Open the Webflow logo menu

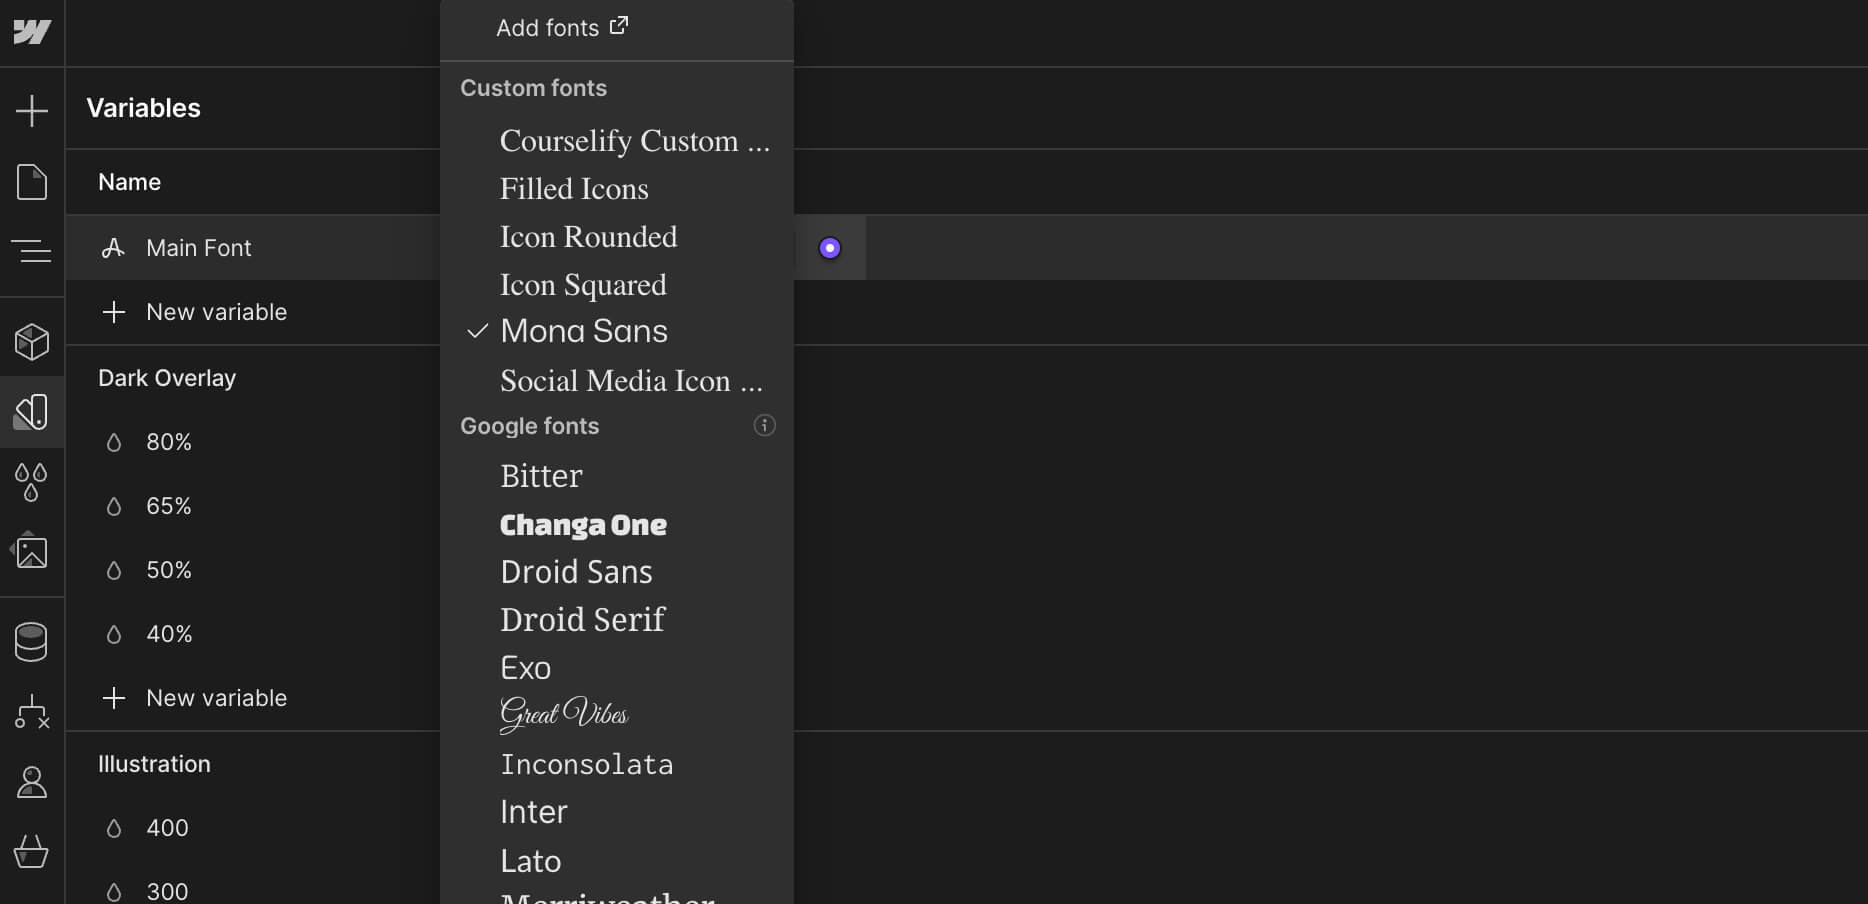(32, 32)
